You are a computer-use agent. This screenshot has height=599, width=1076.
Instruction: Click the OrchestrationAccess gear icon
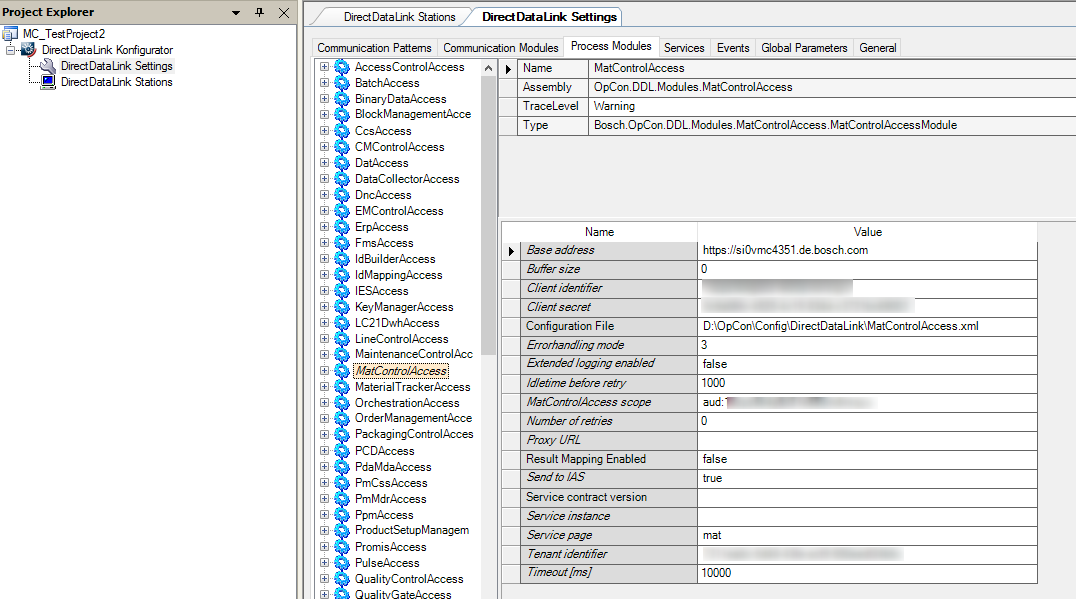pyautogui.click(x=341, y=403)
